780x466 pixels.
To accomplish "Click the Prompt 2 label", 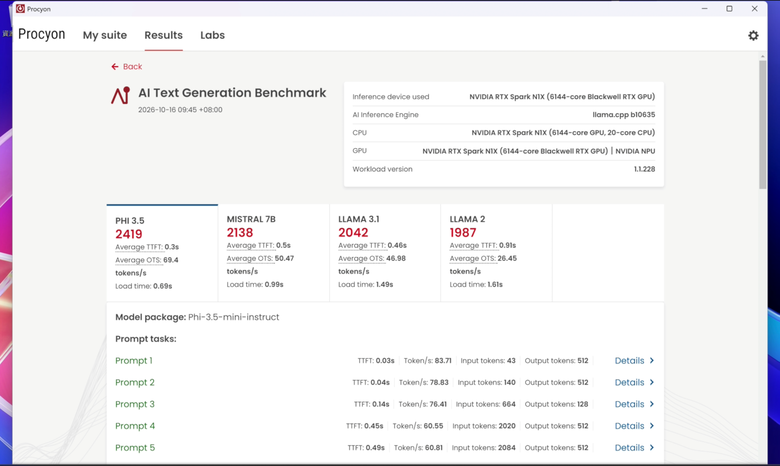I will 135,382.
